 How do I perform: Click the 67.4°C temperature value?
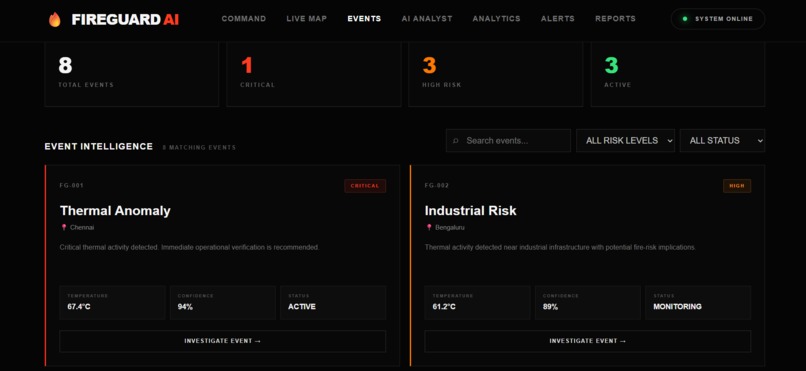(79, 307)
